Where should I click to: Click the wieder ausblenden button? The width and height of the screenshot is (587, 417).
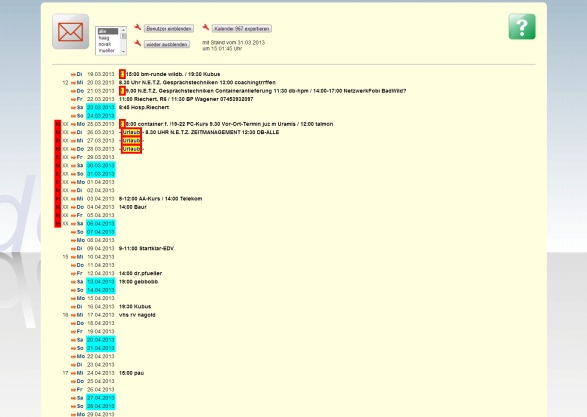tap(167, 44)
